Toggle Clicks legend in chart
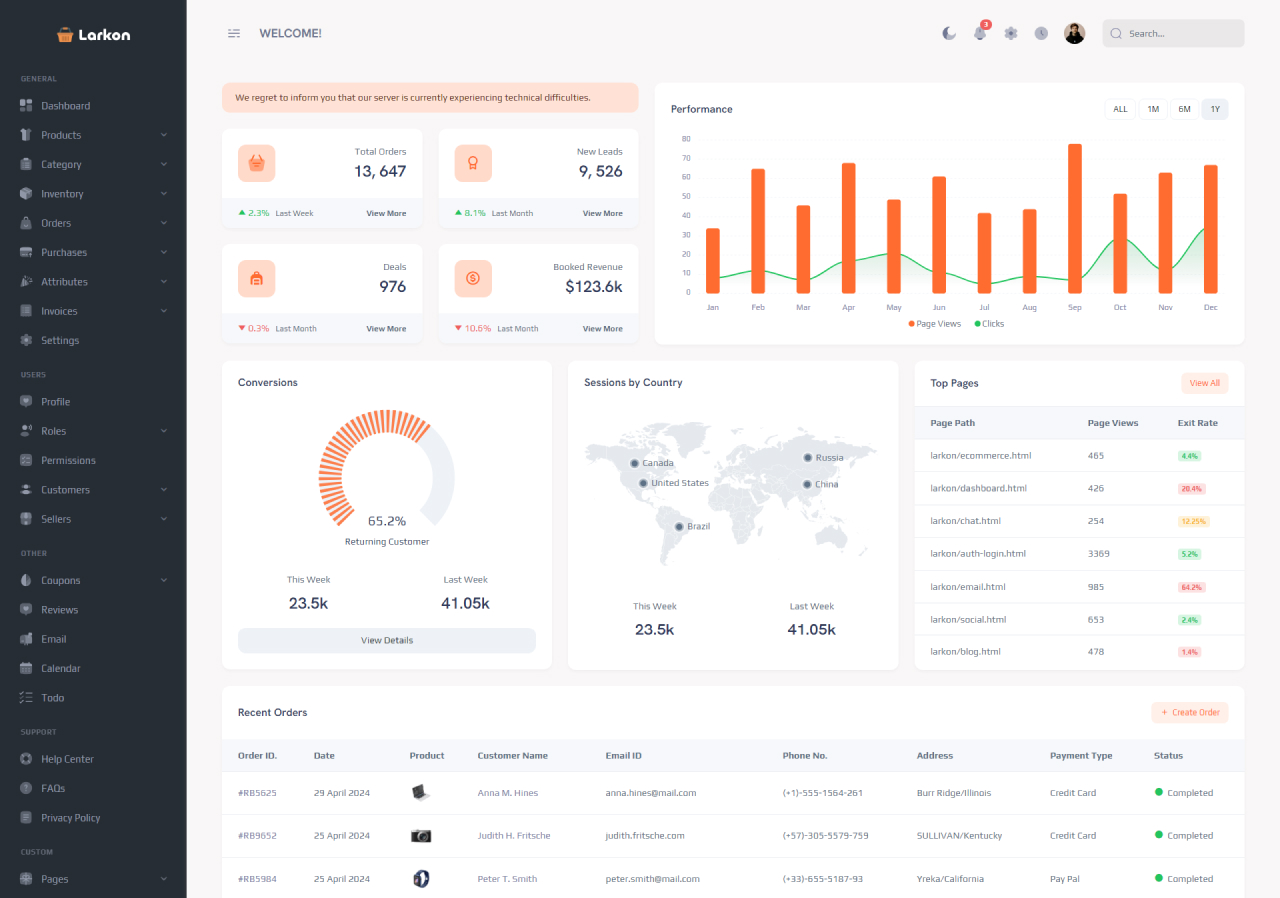This screenshot has width=1280, height=898. tap(989, 324)
